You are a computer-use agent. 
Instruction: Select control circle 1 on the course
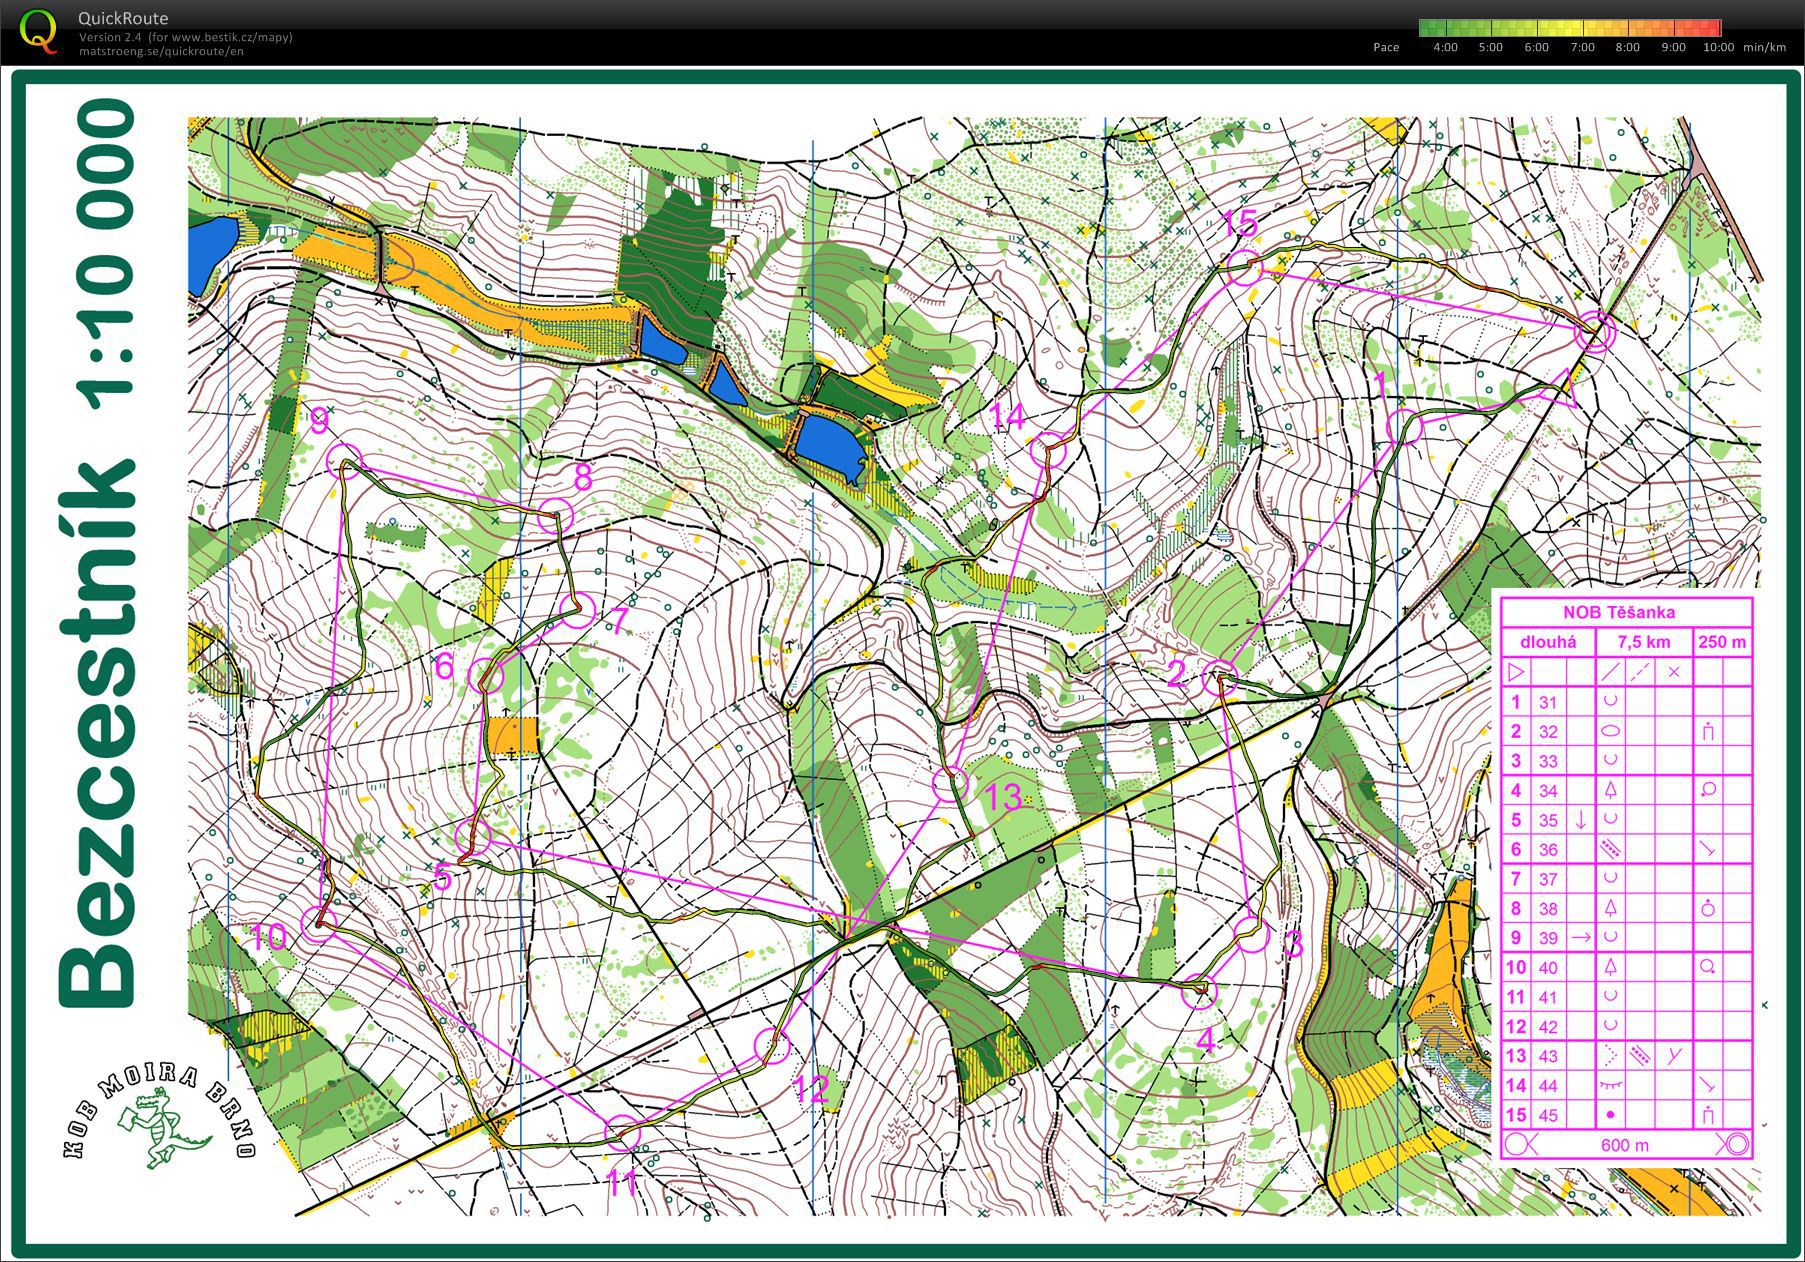[1405, 427]
